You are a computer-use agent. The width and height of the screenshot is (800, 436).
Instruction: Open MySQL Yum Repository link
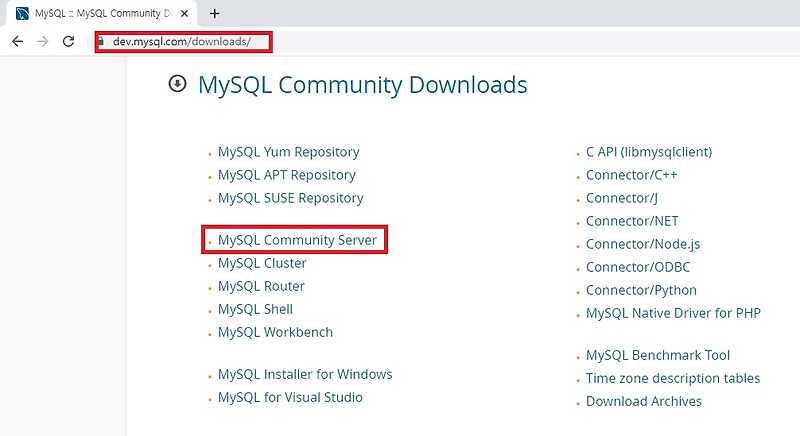[289, 152]
